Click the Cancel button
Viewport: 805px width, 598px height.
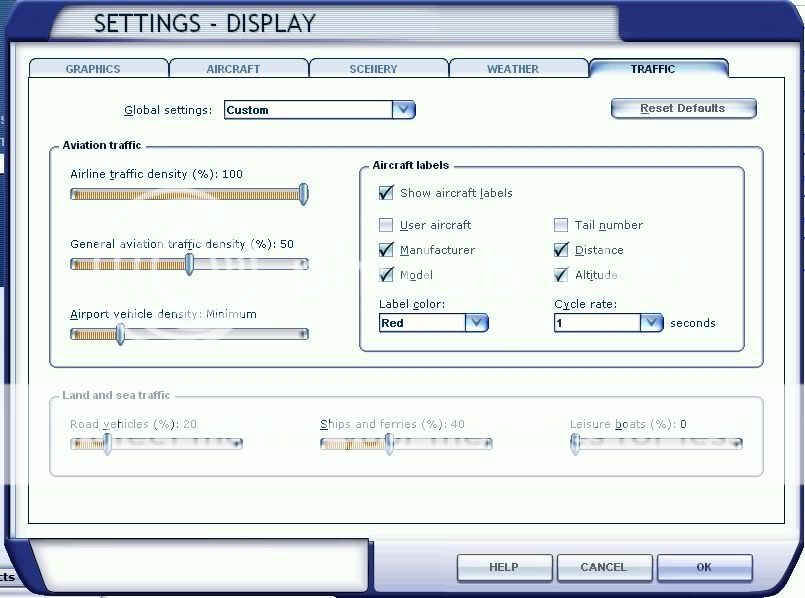[x=603, y=567]
